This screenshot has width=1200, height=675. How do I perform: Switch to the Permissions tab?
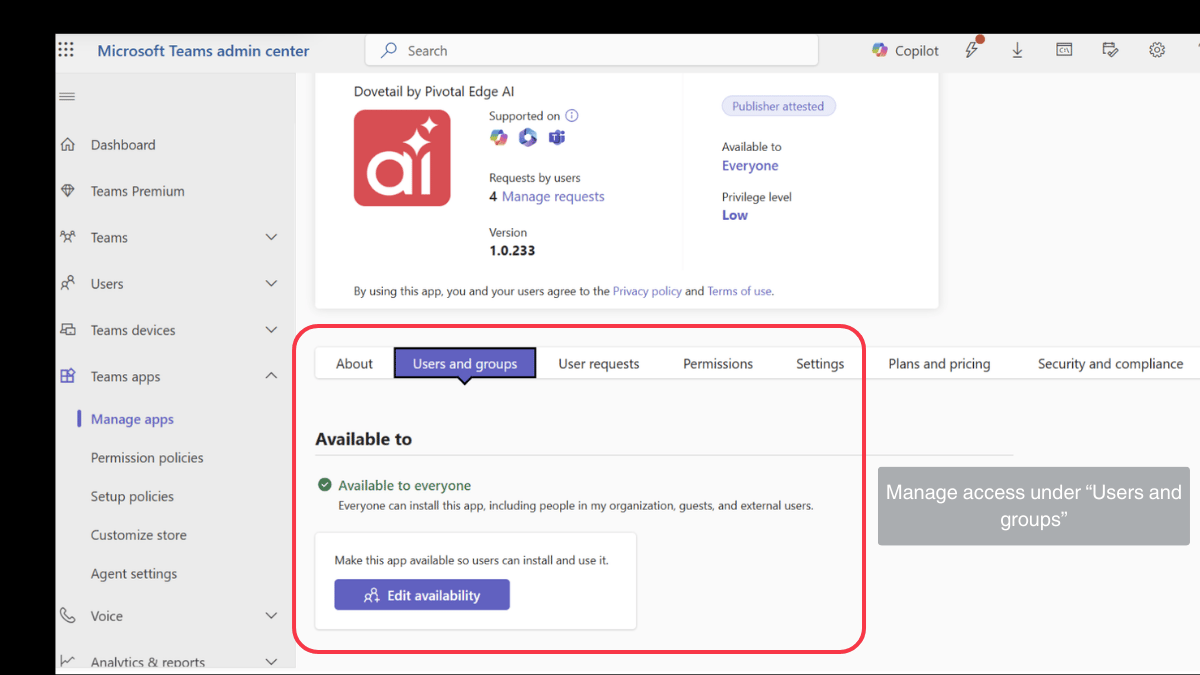(717, 364)
